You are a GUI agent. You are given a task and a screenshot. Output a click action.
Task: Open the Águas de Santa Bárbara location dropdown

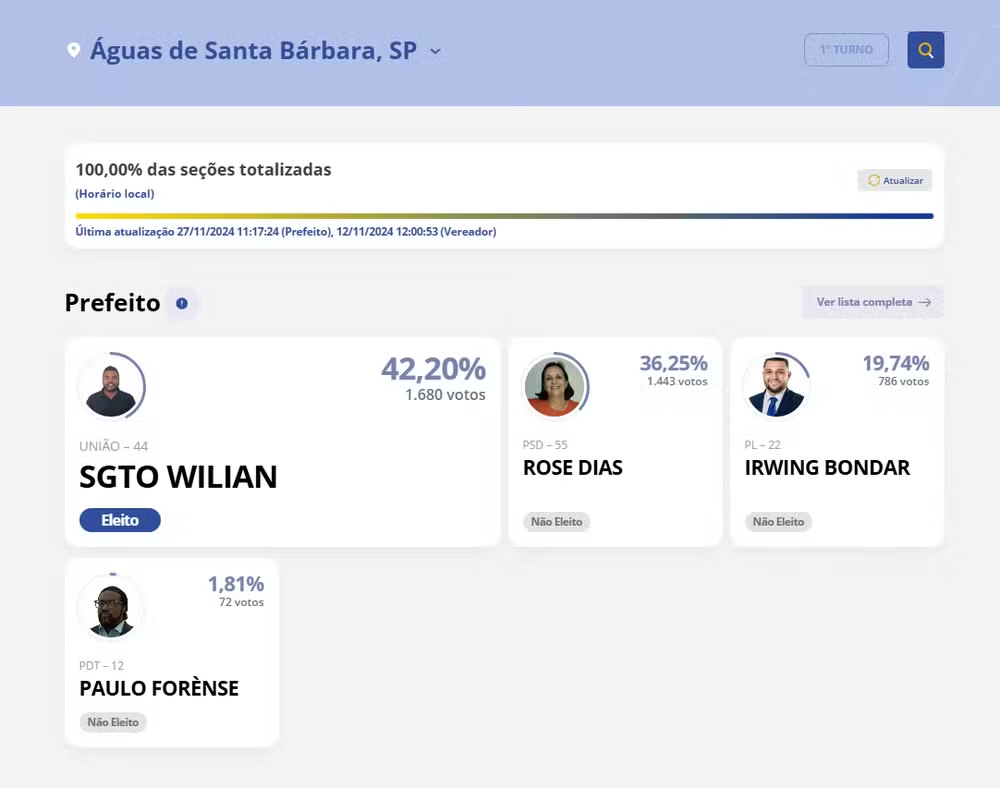click(253, 50)
